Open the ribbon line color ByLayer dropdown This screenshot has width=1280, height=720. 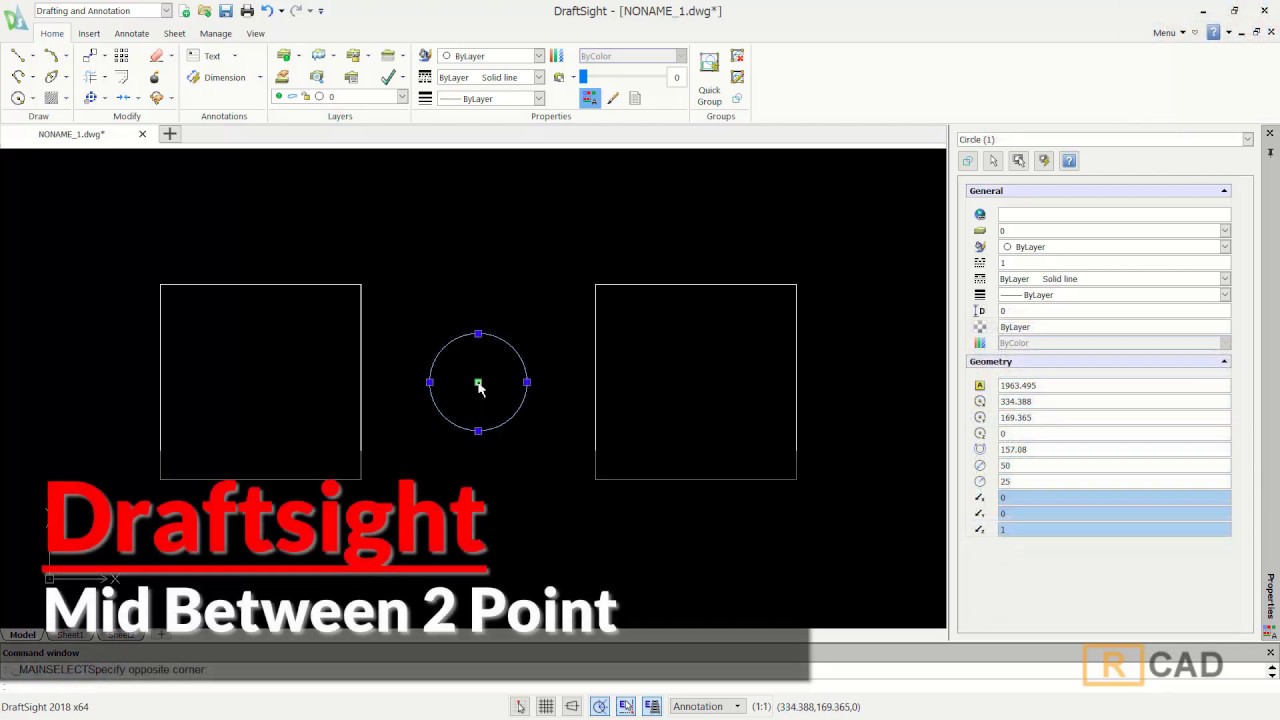pos(492,56)
